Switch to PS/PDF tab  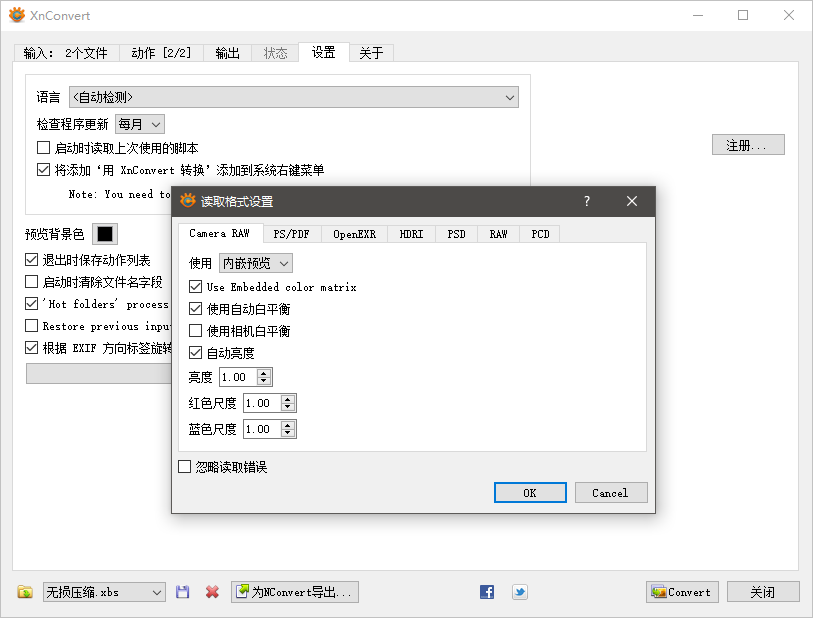coord(291,234)
